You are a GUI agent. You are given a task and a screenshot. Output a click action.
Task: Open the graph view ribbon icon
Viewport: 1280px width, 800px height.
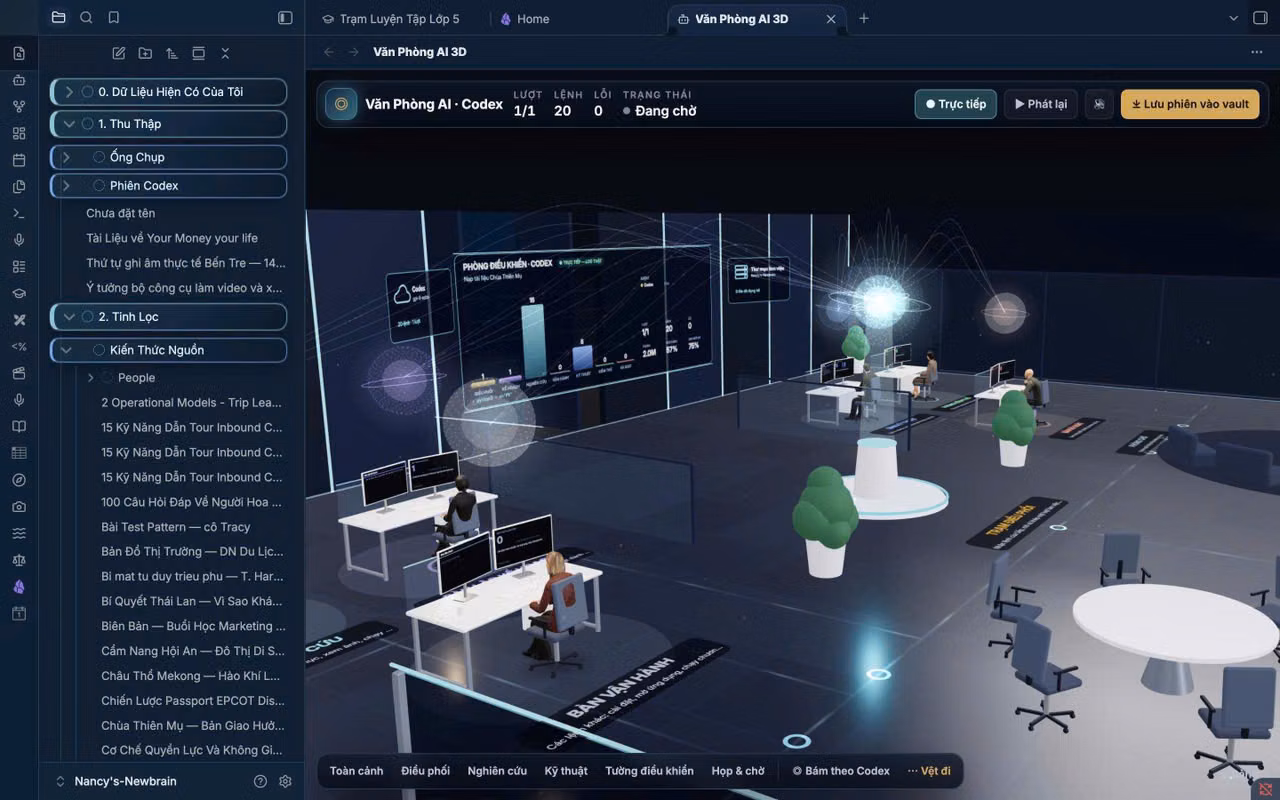(x=19, y=106)
